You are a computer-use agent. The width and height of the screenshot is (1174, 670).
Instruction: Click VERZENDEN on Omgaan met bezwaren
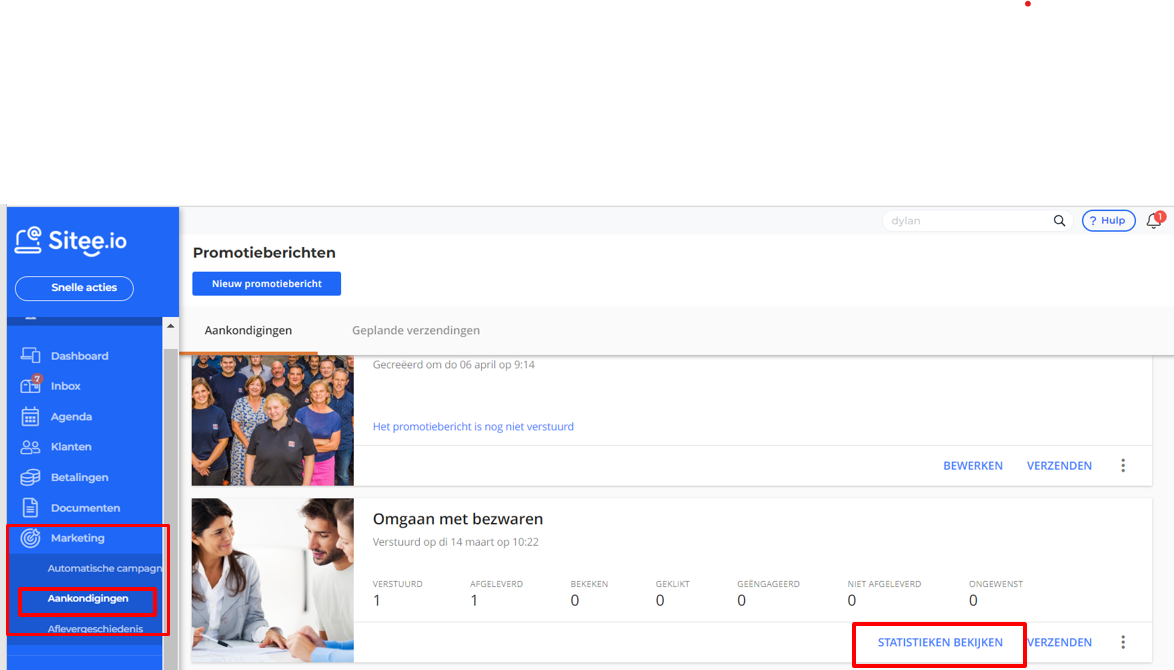(1059, 642)
